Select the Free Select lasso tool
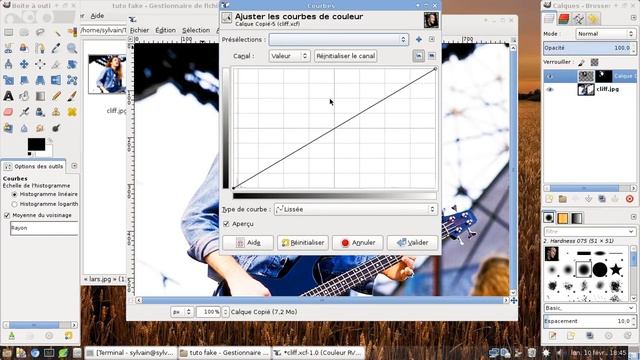The height and width of the screenshot is (360, 640). coord(40,32)
